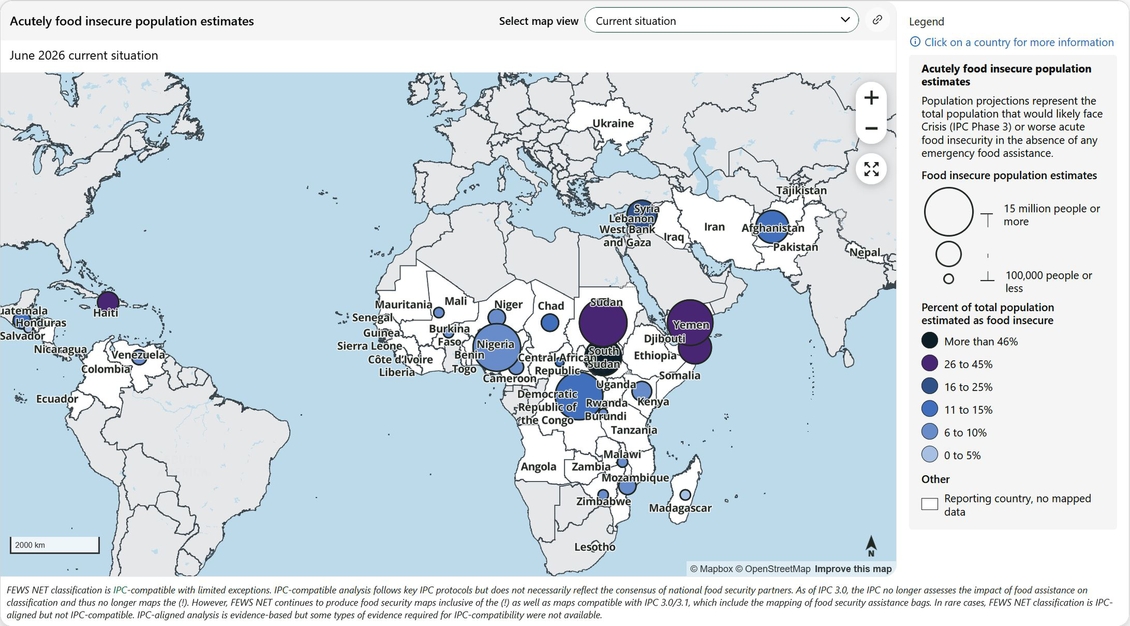Click the Lesotho label on the map
The height and width of the screenshot is (626, 1130).
click(595, 547)
